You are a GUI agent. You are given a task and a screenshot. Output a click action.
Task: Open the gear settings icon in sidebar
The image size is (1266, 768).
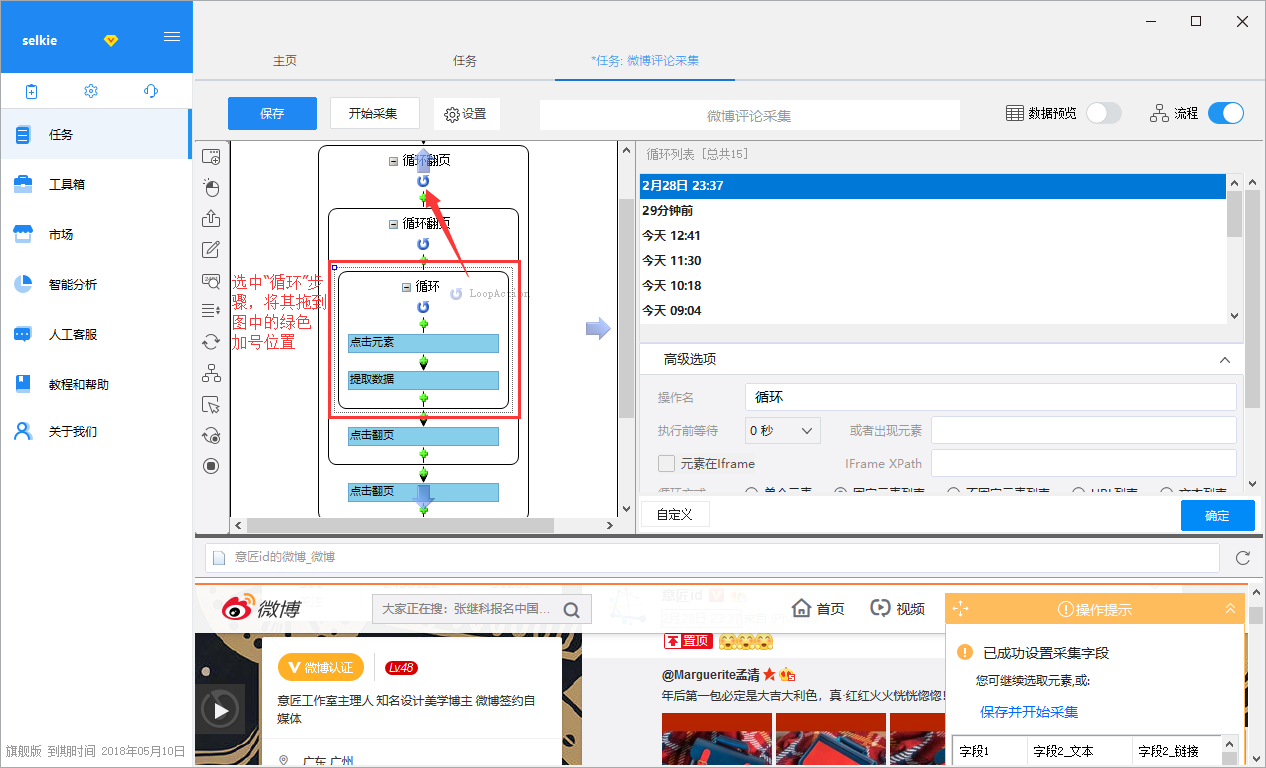[x=91, y=91]
